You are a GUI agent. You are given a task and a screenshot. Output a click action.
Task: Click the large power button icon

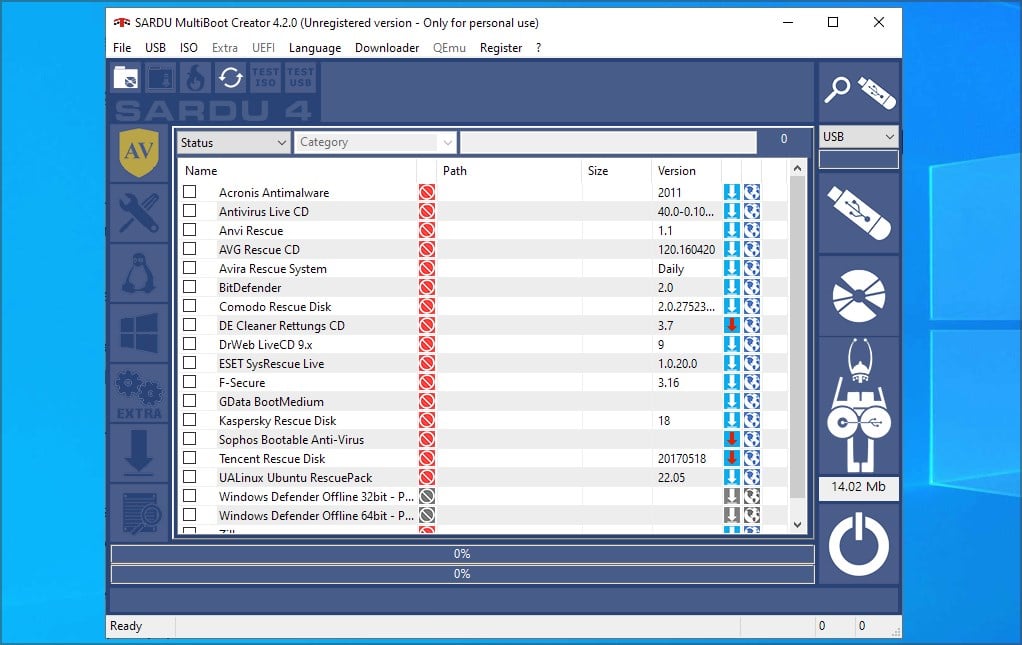858,546
